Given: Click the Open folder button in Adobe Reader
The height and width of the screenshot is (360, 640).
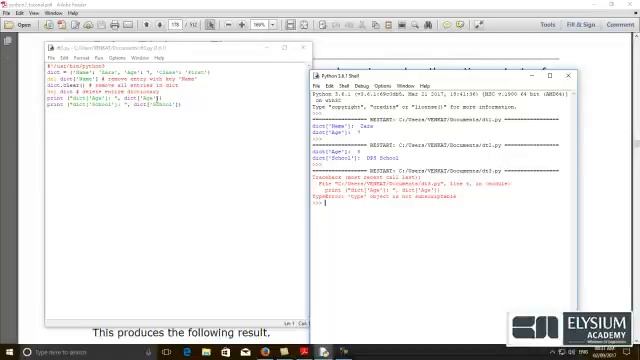Looking at the screenshot, I should pos(18,25).
